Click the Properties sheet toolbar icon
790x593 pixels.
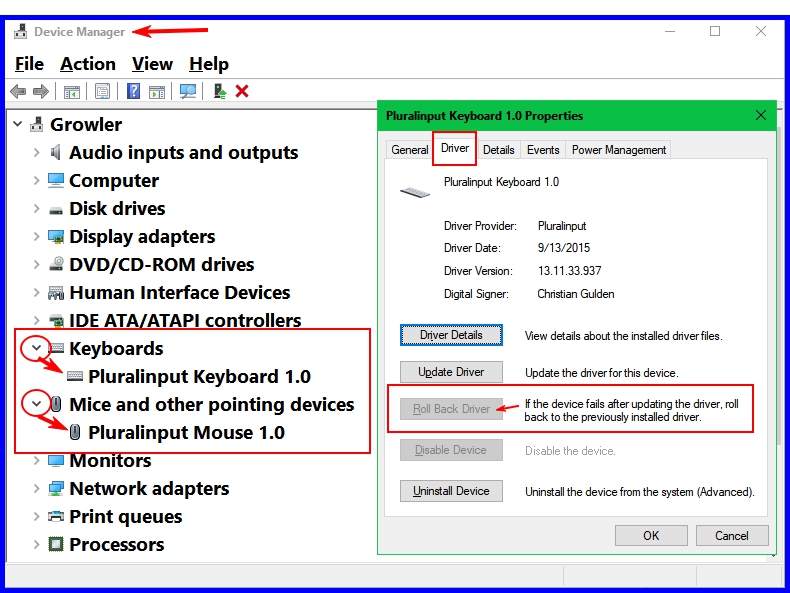pyautogui.click(x=102, y=91)
